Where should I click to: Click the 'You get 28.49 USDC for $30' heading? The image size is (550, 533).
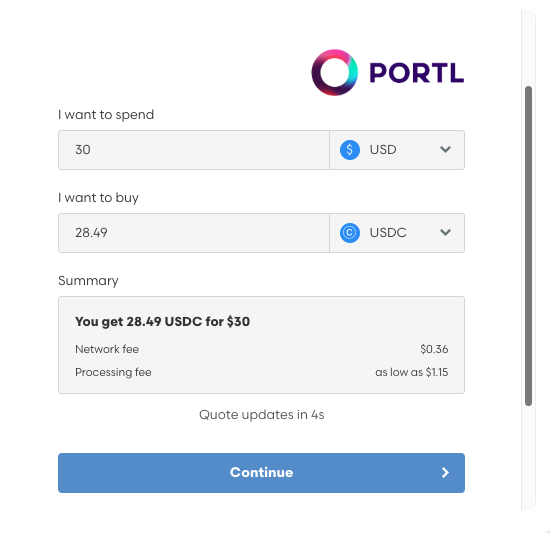(x=162, y=322)
